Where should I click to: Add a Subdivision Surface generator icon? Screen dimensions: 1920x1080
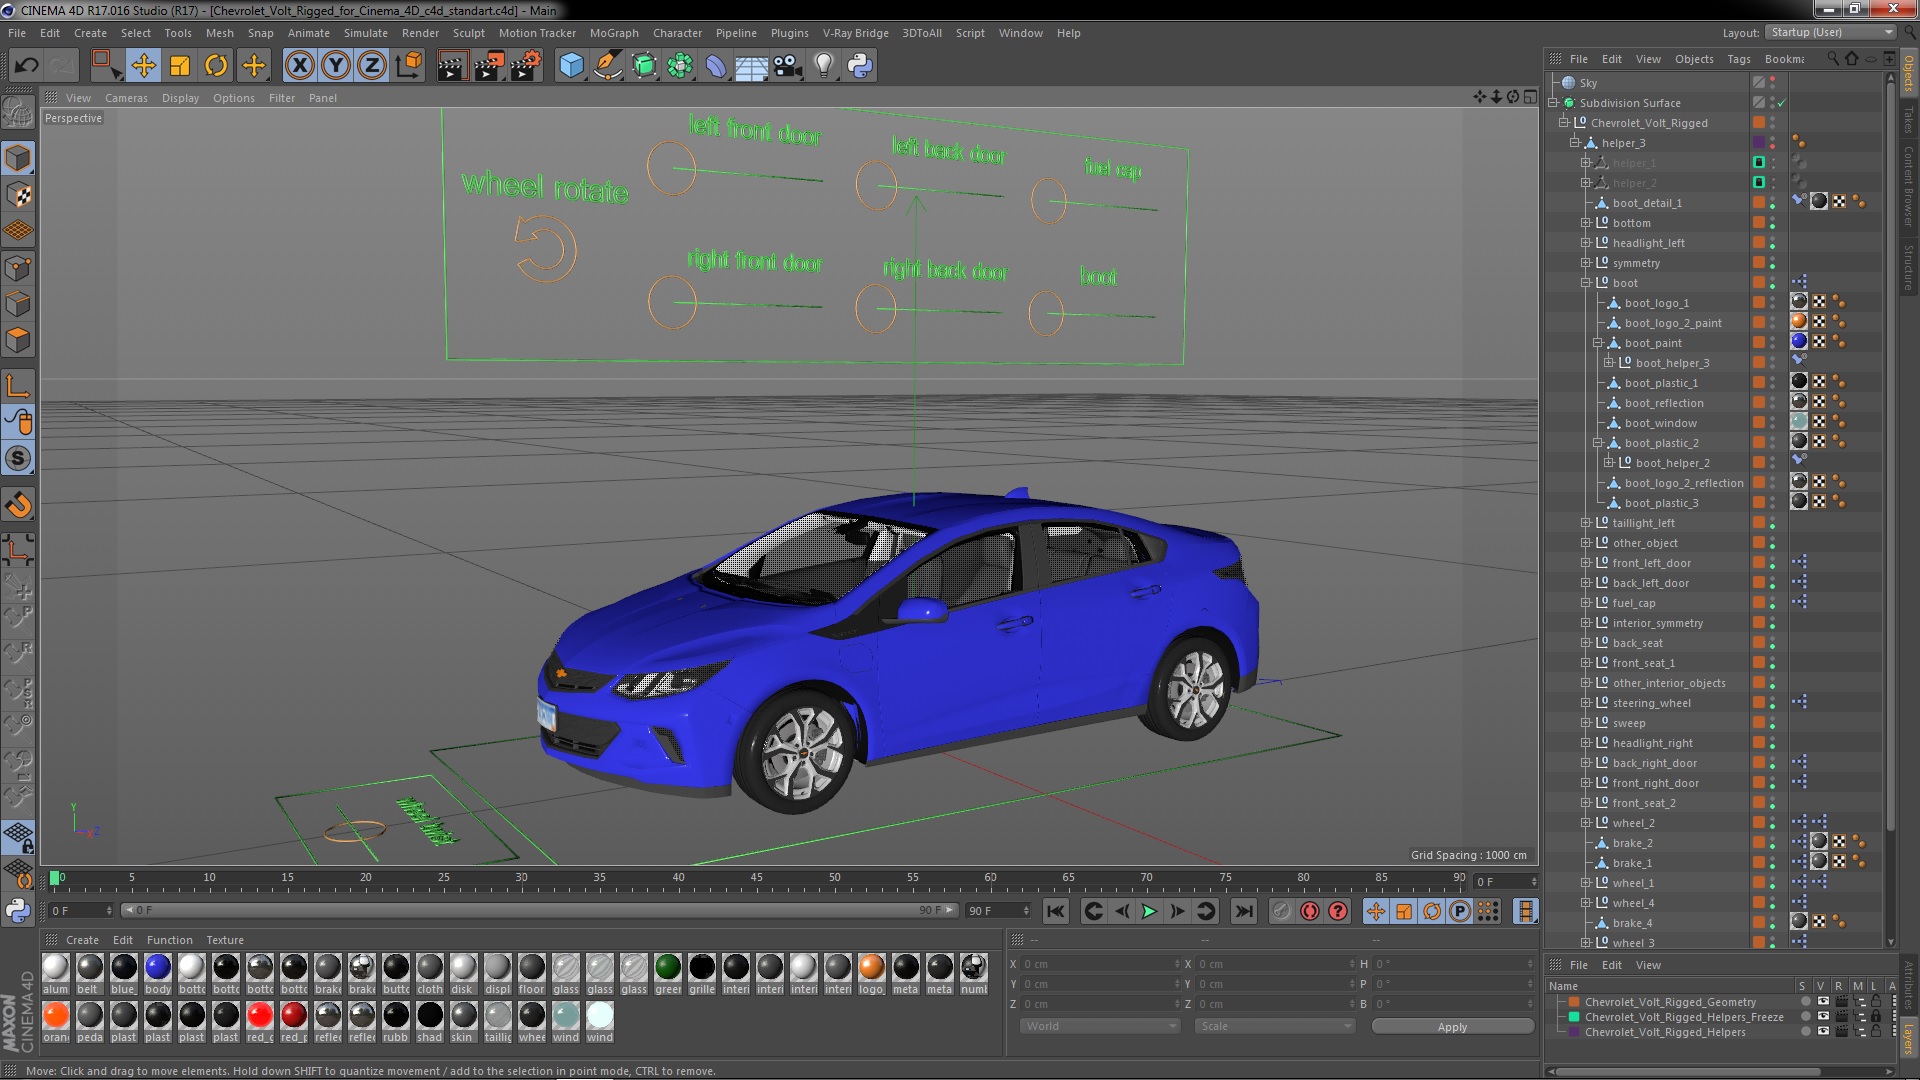click(645, 66)
